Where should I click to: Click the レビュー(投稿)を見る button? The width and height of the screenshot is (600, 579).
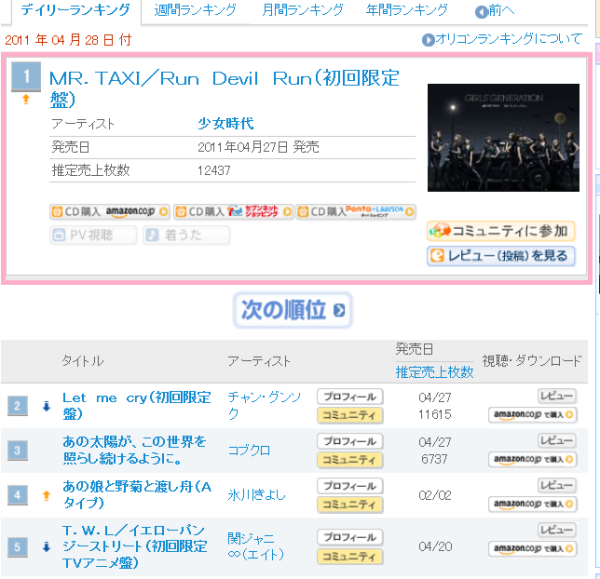tap(500, 257)
